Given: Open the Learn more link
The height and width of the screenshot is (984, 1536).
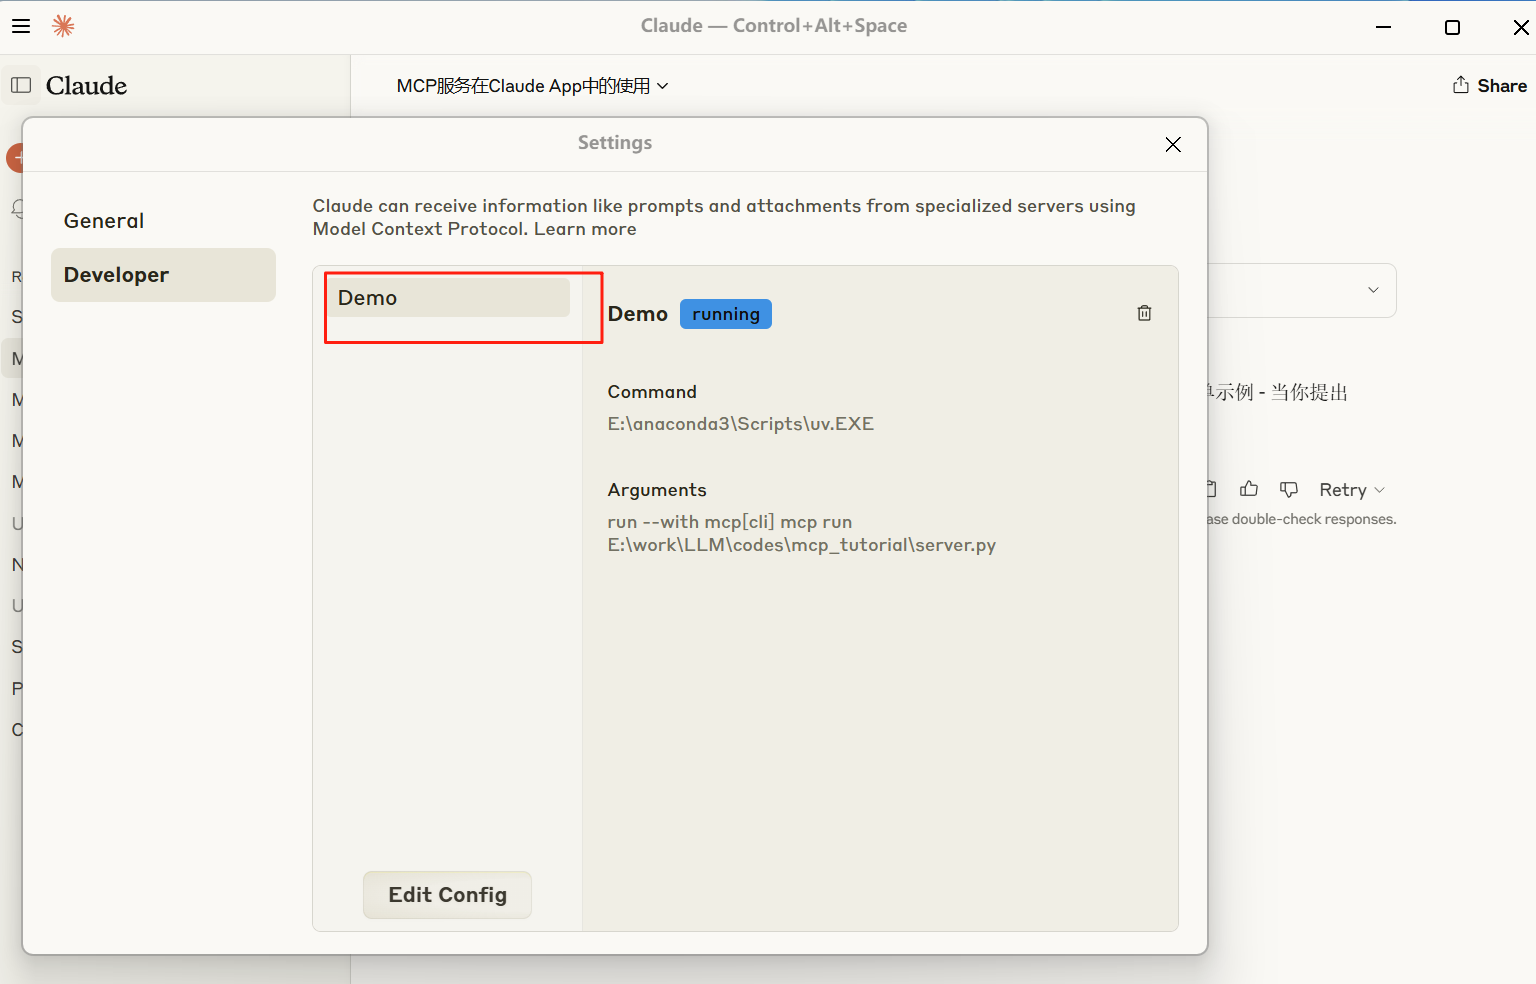Looking at the screenshot, I should pyautogui.click(x=585, y=229).
